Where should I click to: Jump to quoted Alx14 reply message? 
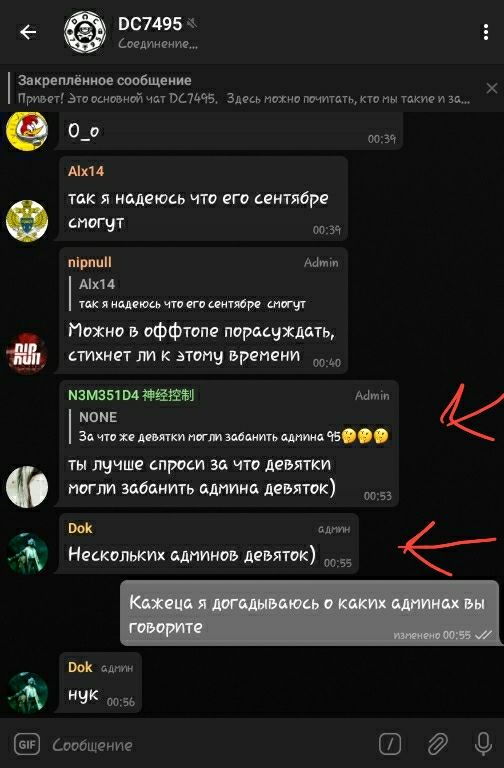pyautogui.click(x=192, y=294)
